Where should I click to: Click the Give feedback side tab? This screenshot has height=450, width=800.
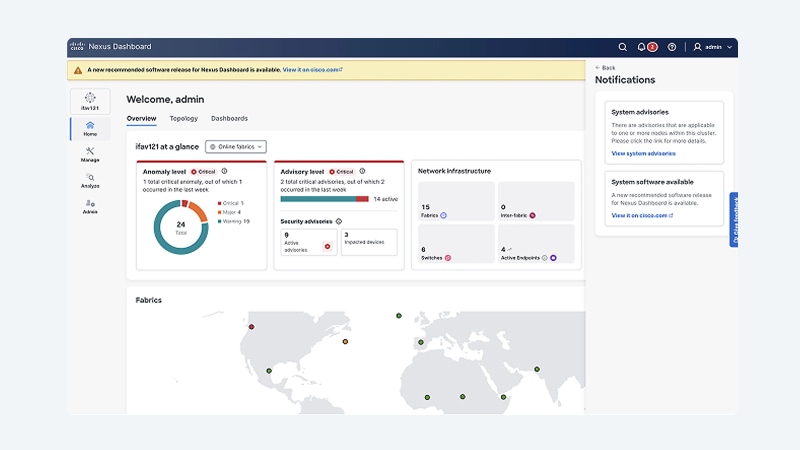click(734, 220)
